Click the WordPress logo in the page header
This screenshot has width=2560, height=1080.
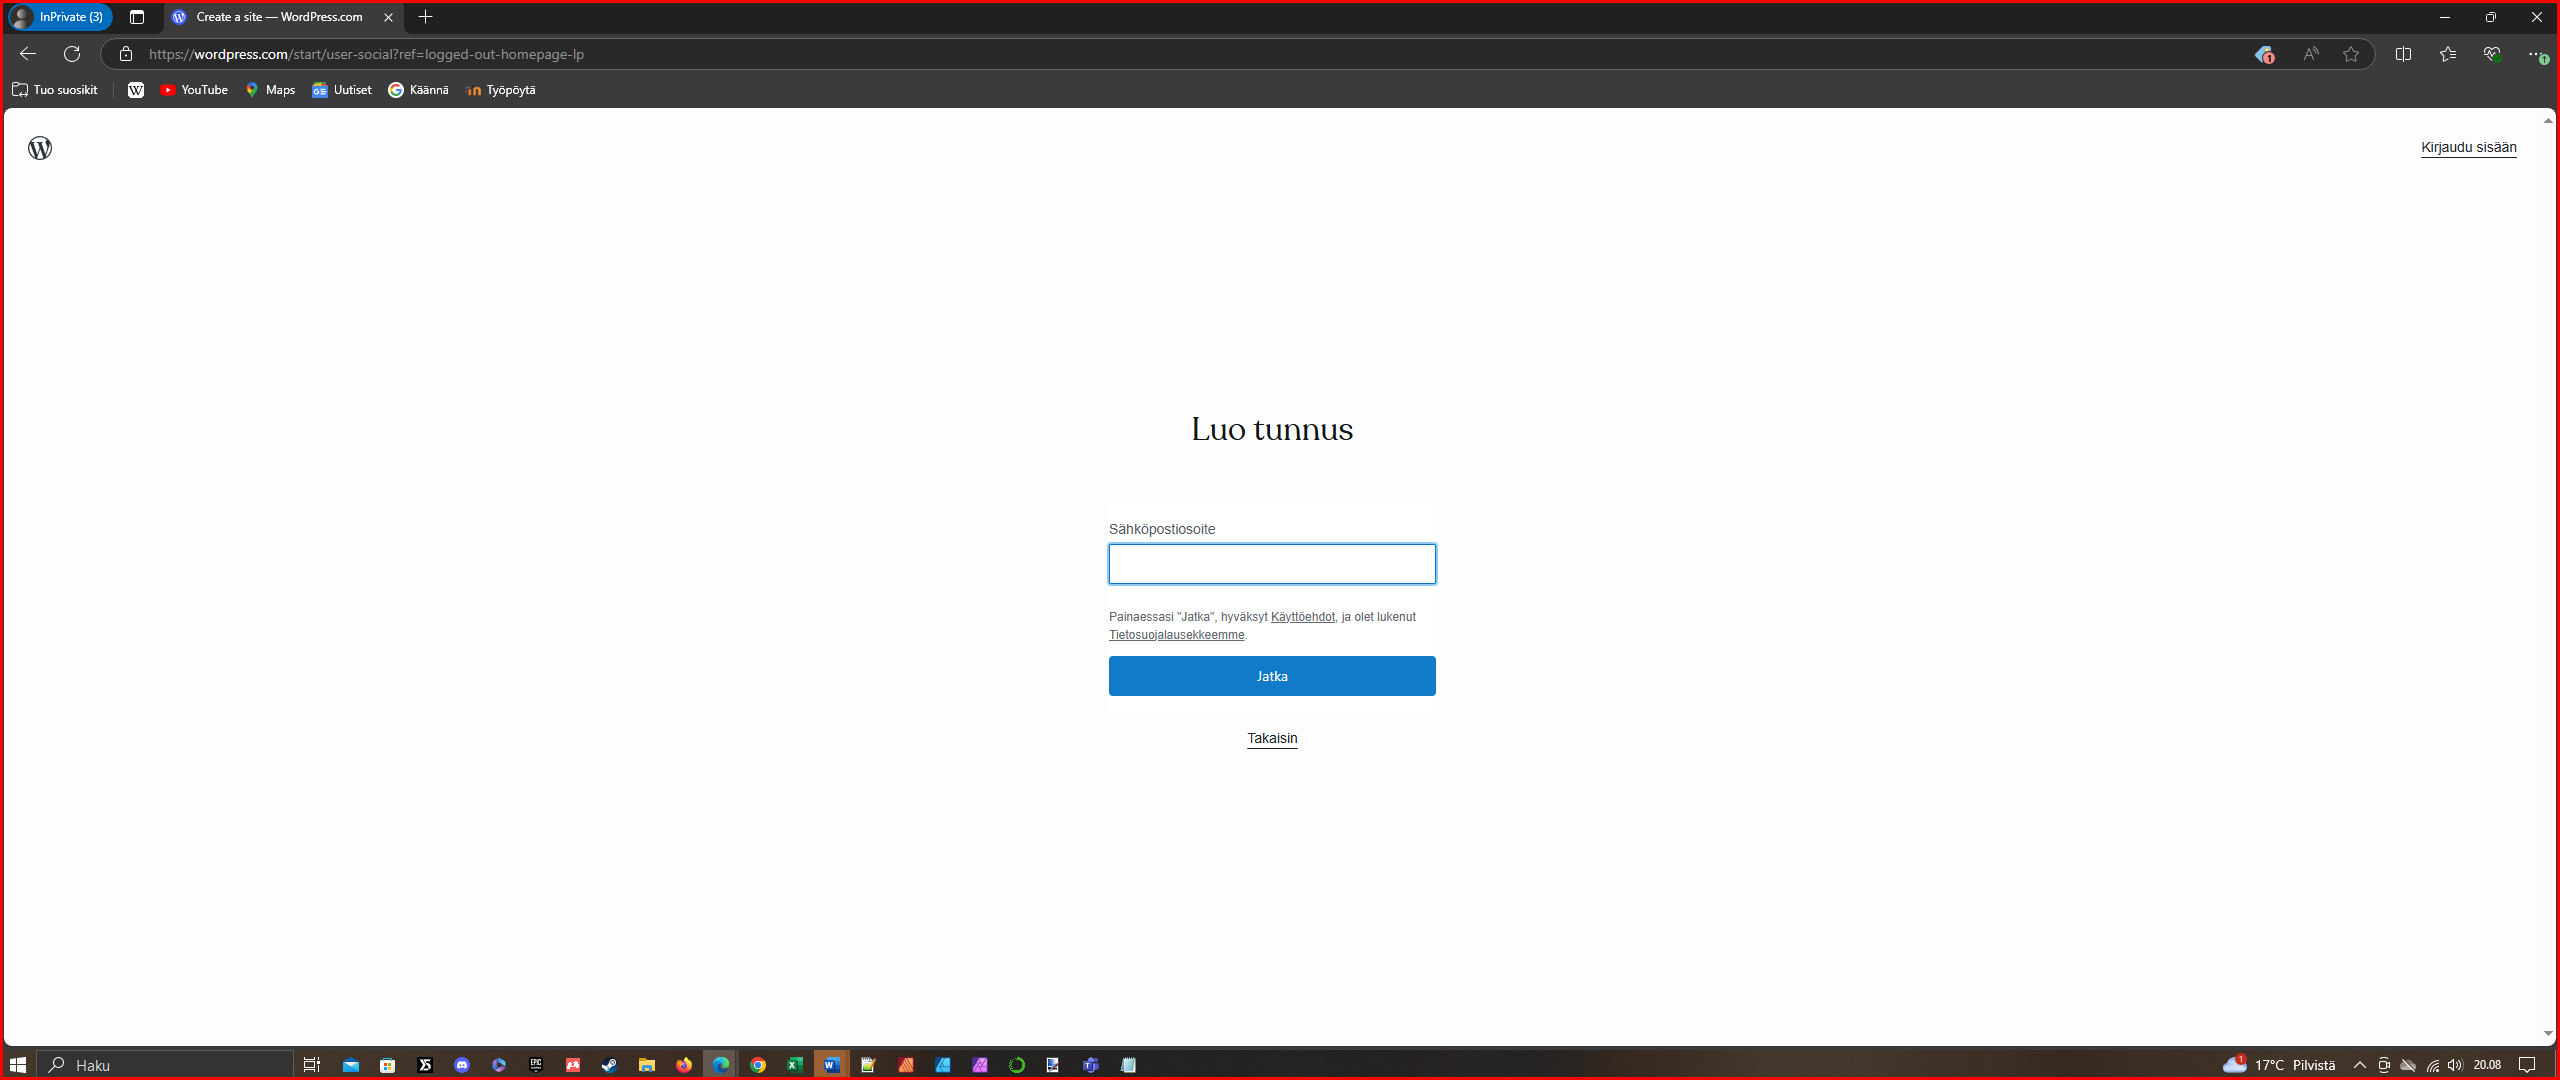point(40,148)
